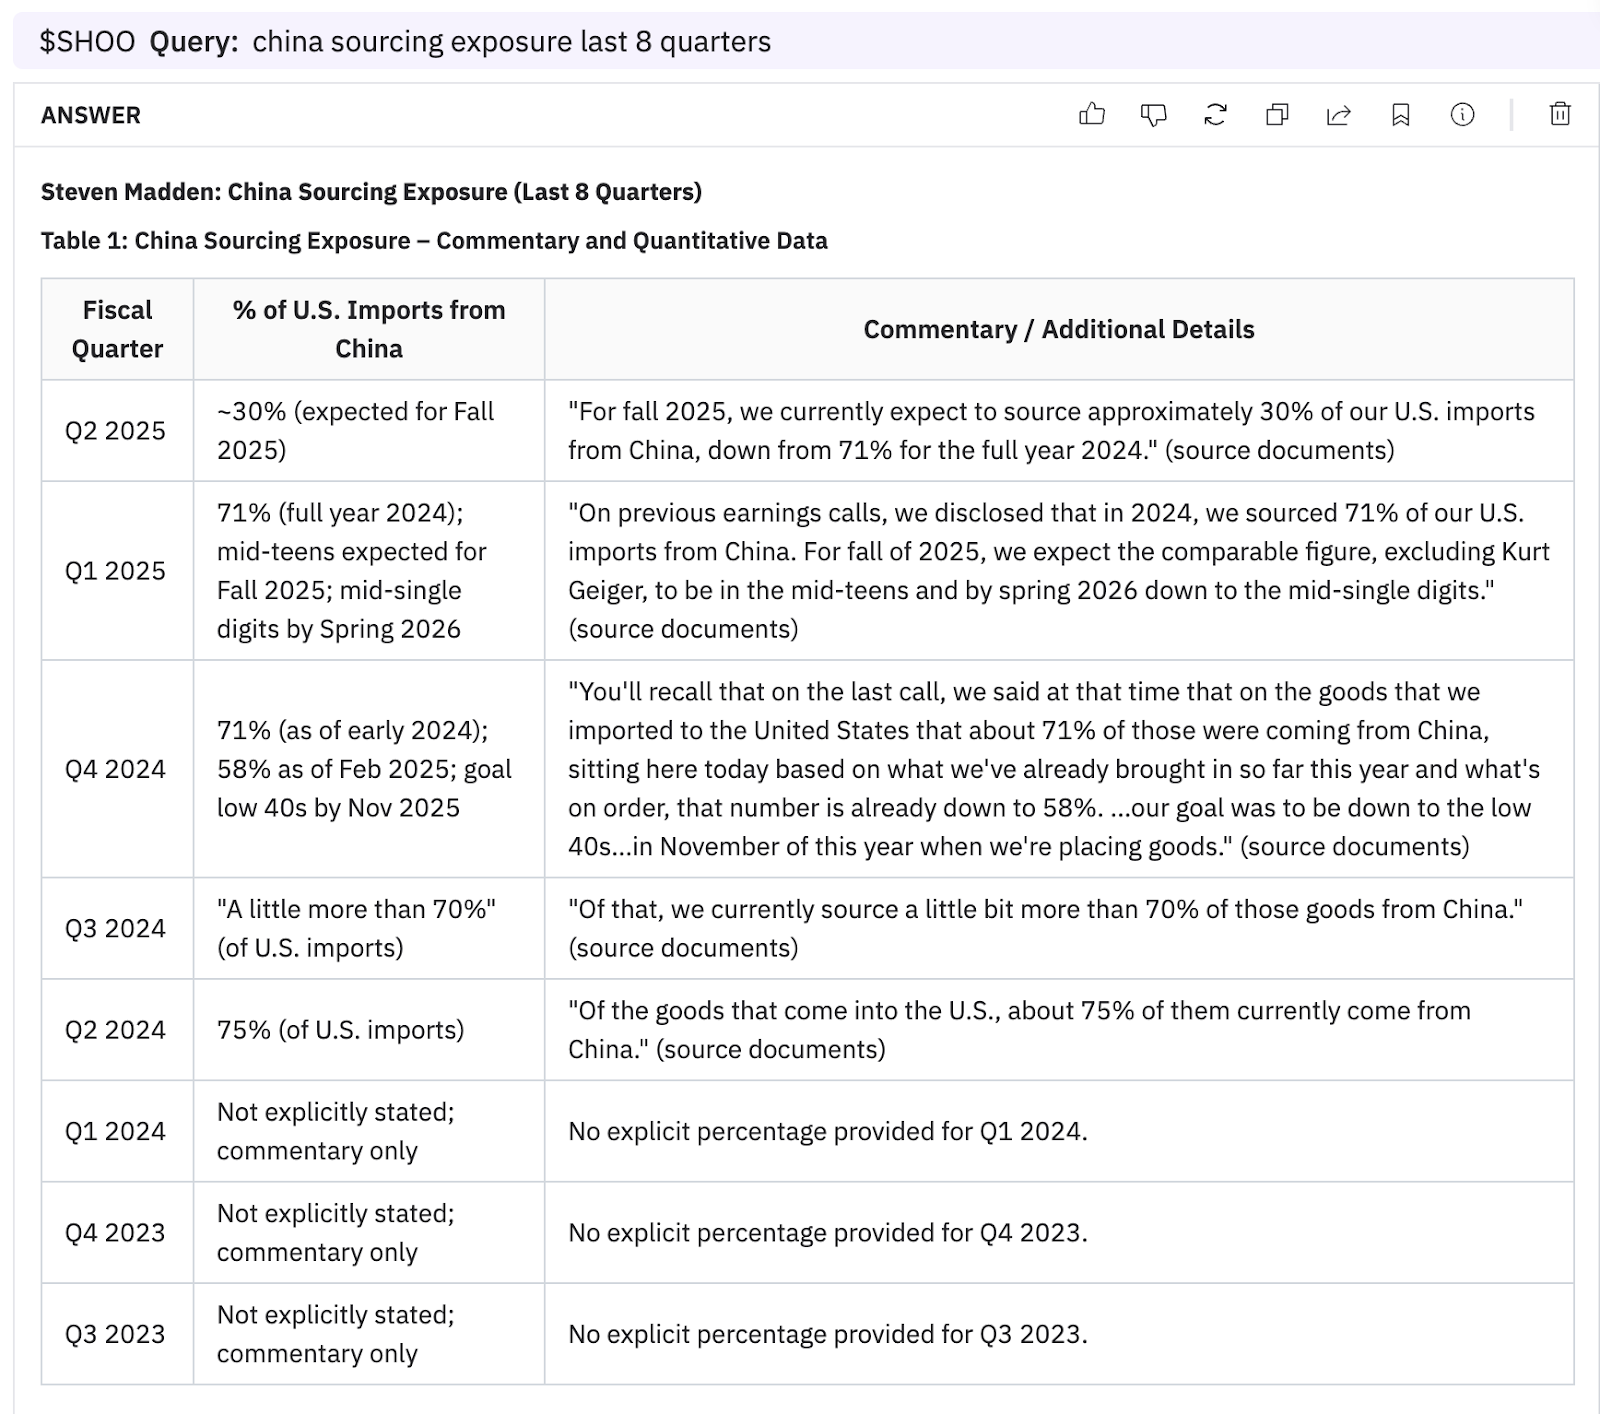Image resolution: width=1600 pixels, height=1414 pixels.
Task: Open source documents link in Q3 2024 row
Action: pos(683,948)
